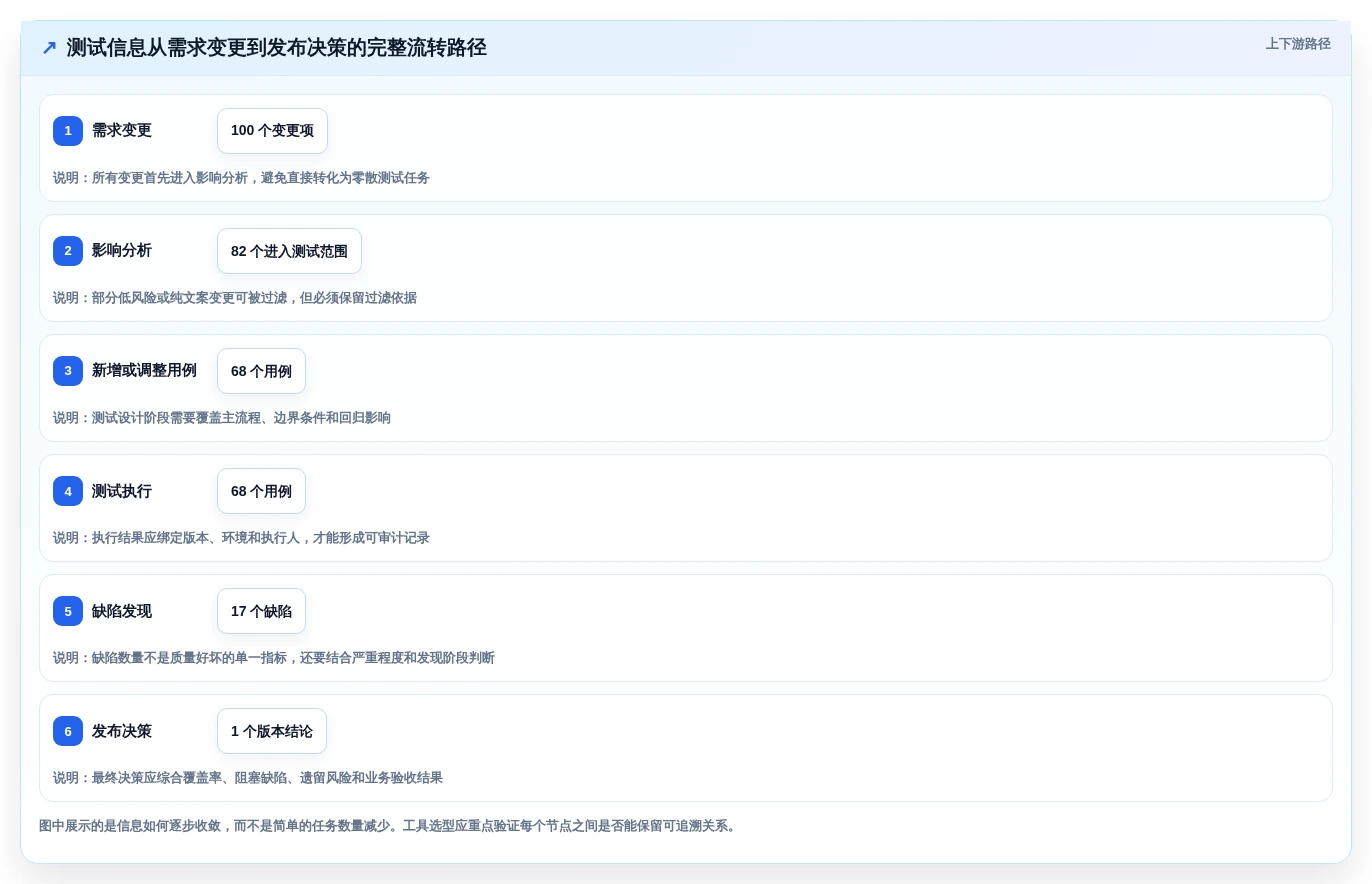Click the note starting 说明：测试设计阶段需要覆盖主流程
The image size is (1372, 884).
coord(222,418)
